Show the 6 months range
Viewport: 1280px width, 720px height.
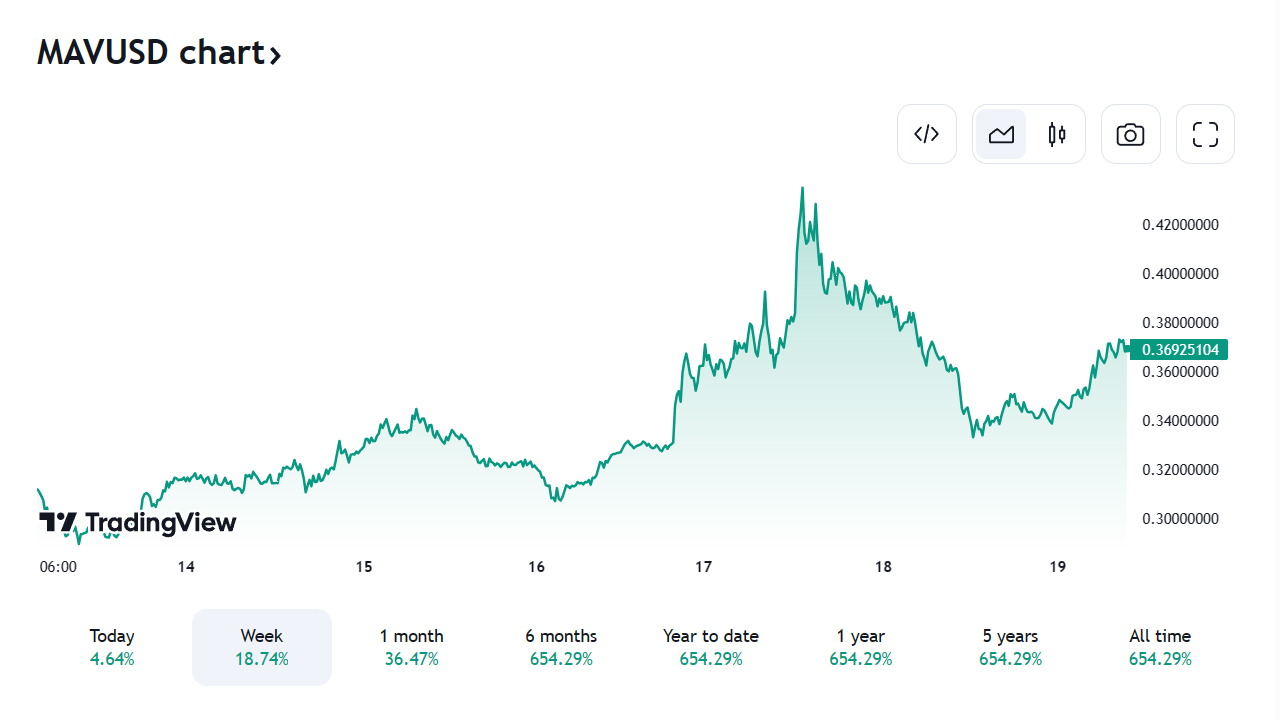pyautogui.click(x=561, y=647)
